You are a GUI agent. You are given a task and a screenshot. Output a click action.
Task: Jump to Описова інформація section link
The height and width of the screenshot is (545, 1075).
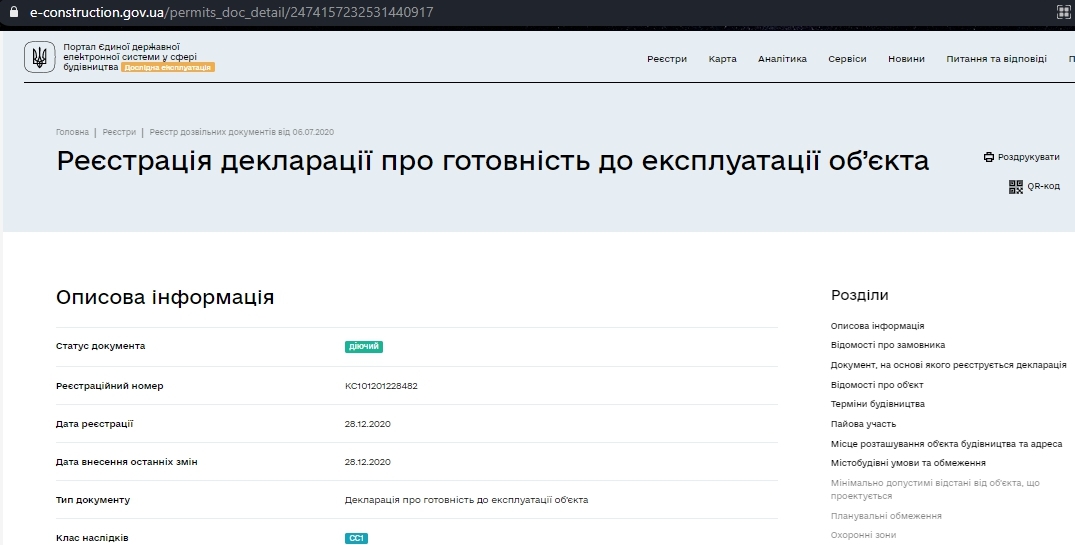tap(878, 326)
